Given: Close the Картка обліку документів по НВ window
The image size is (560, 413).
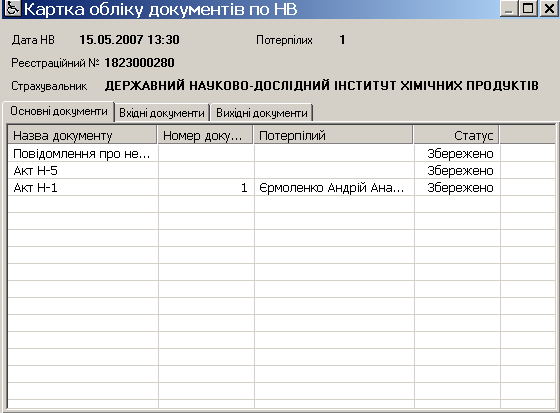Looking at the screenshot, I should [x=549, y=8].
